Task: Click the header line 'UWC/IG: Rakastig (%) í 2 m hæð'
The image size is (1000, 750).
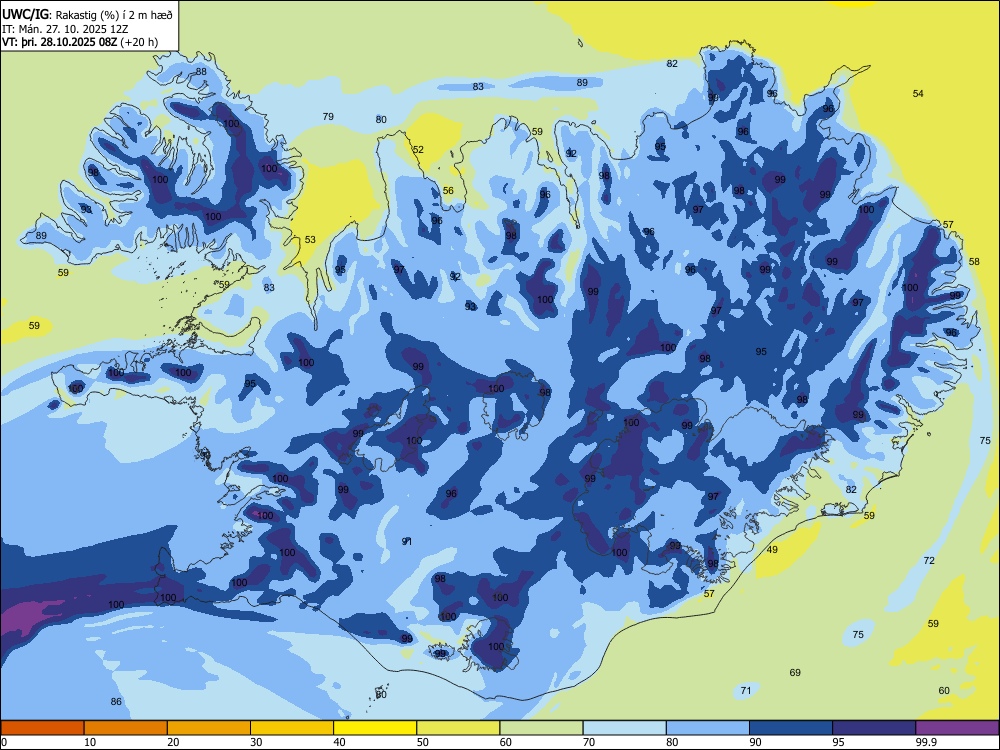Action: tap(87, 15)
